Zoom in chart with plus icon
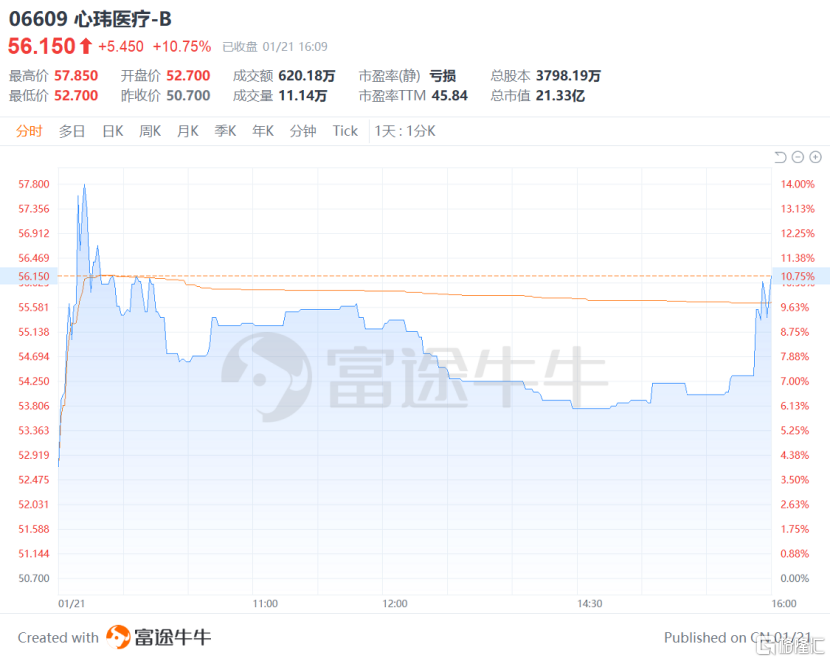Viewport: 831px width, 662px height. [x=816, y=157]
